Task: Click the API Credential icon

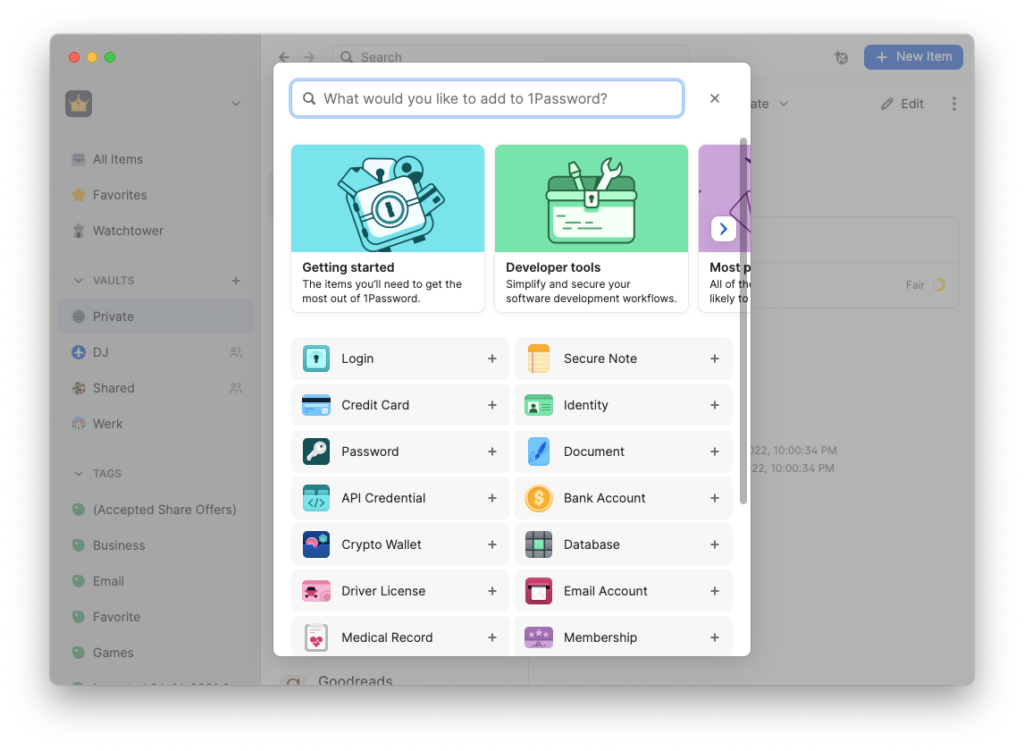Action: [314, 497]
